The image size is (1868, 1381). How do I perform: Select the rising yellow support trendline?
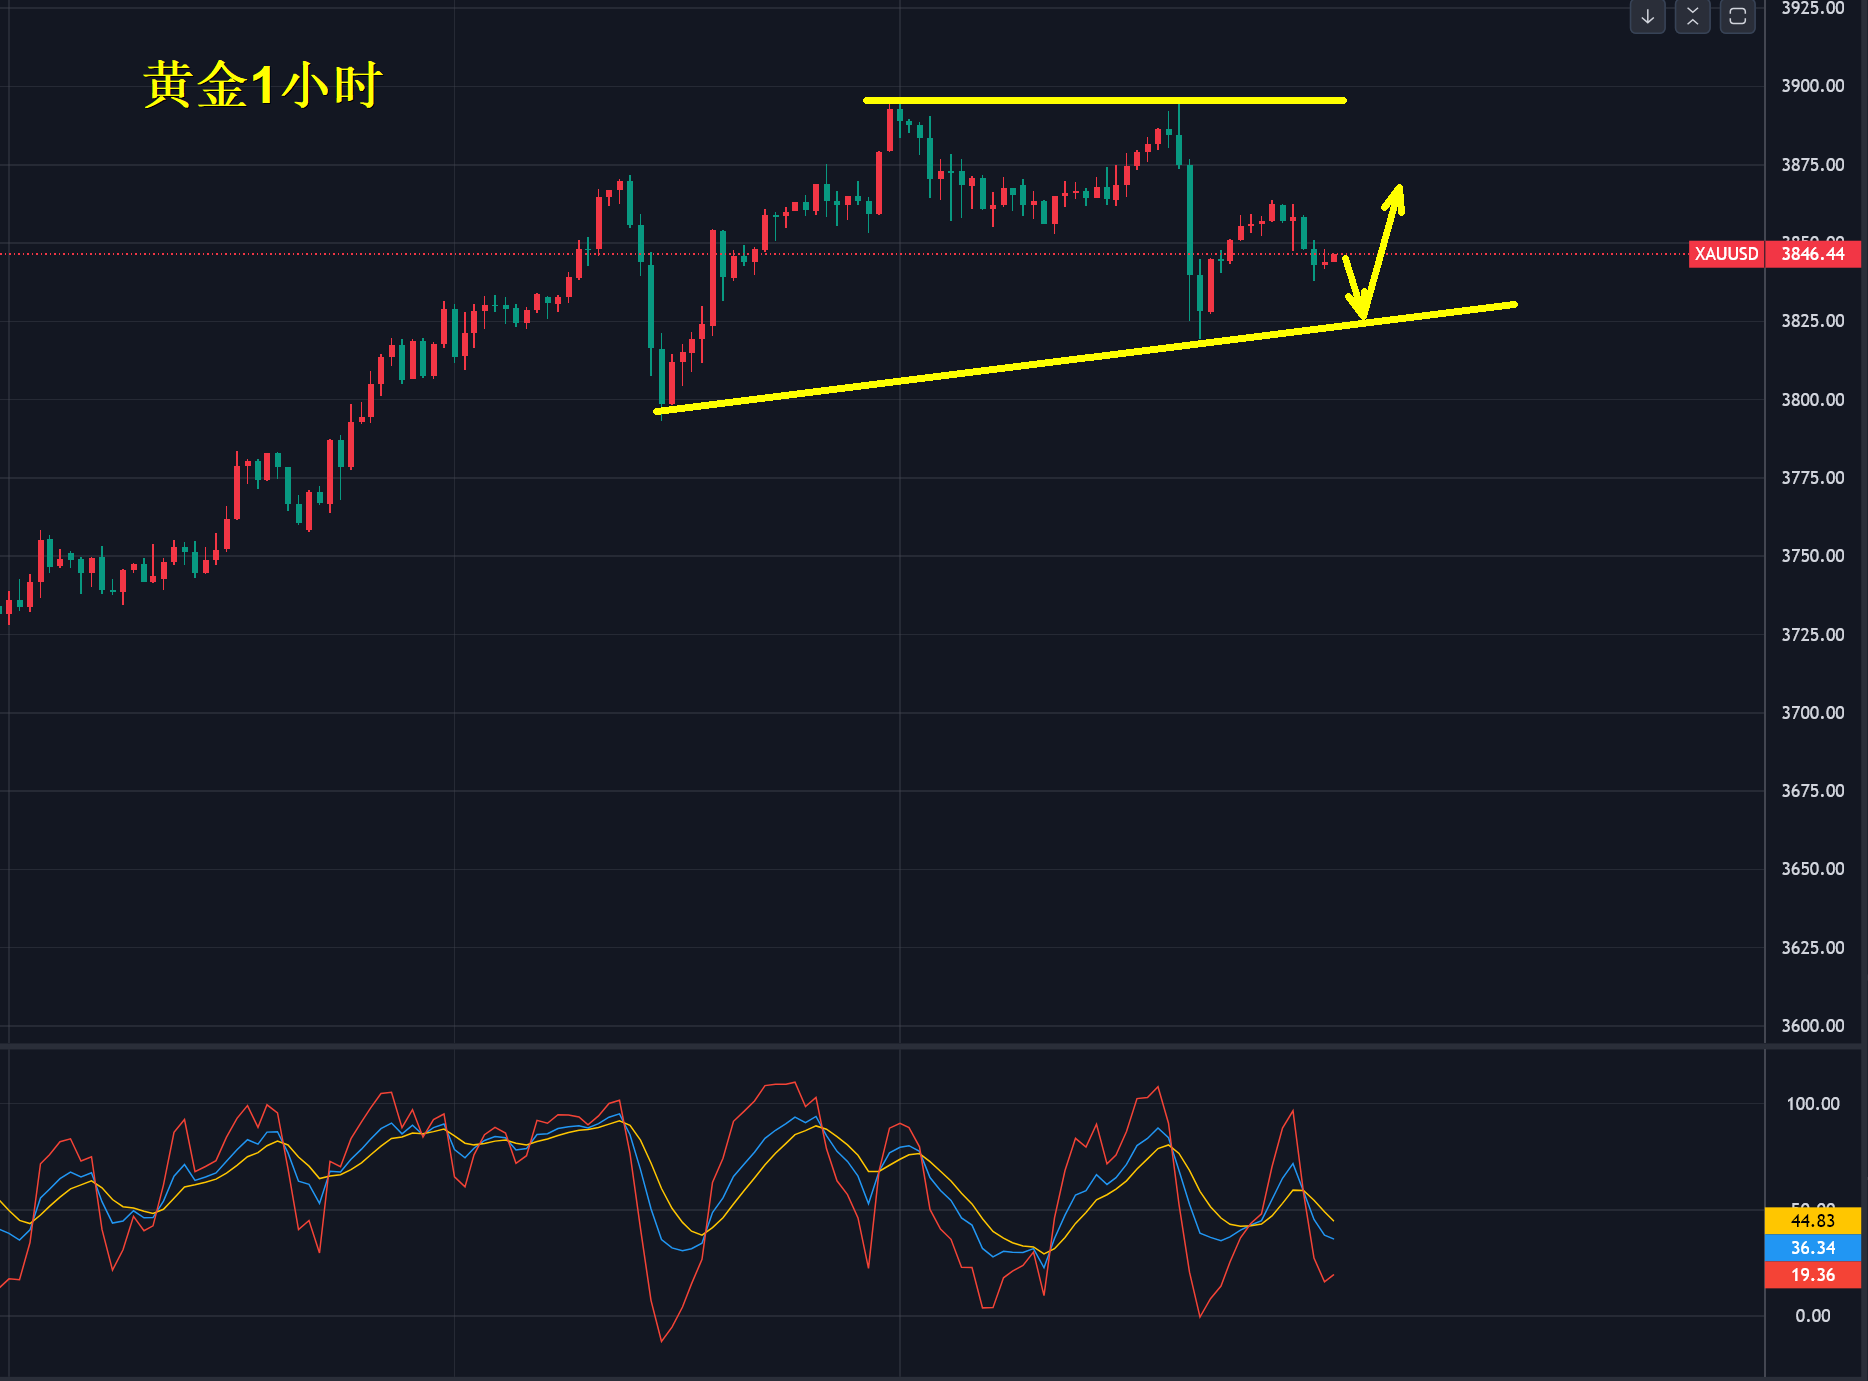[x=1085, y=357]
